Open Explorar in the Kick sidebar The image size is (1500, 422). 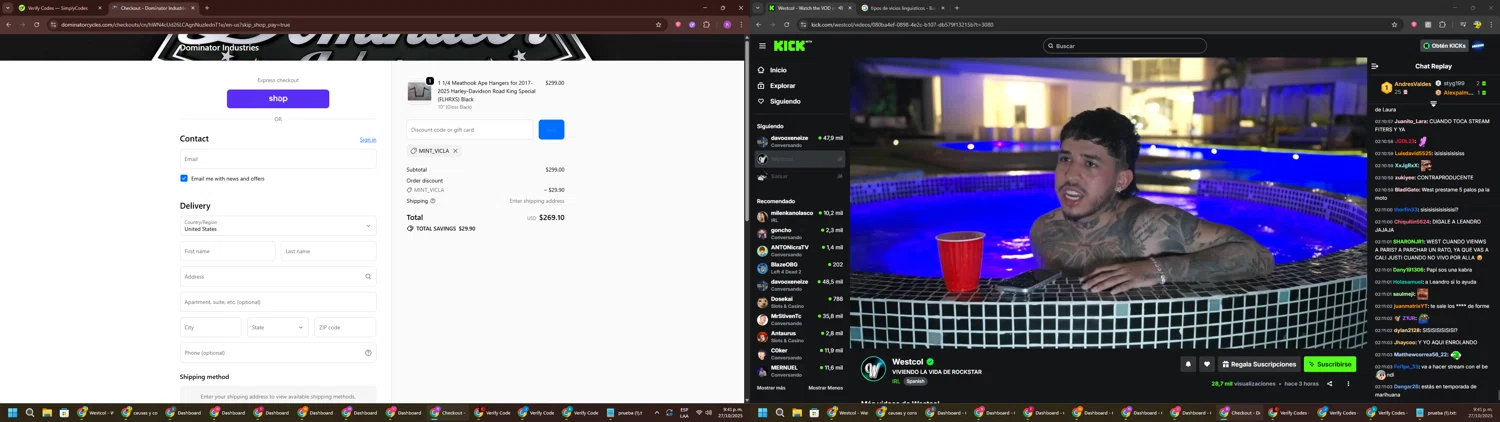(x=782, y=86)
